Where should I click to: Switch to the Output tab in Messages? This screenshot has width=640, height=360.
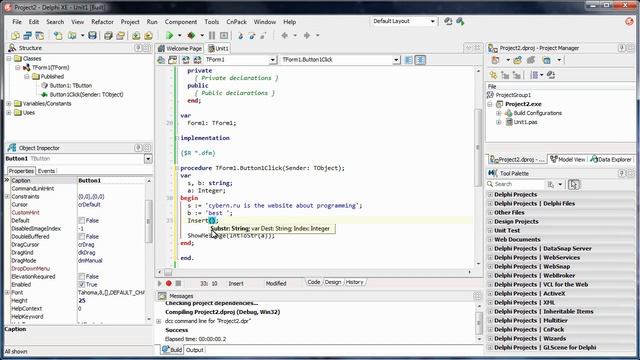click(x=195, y=350)
